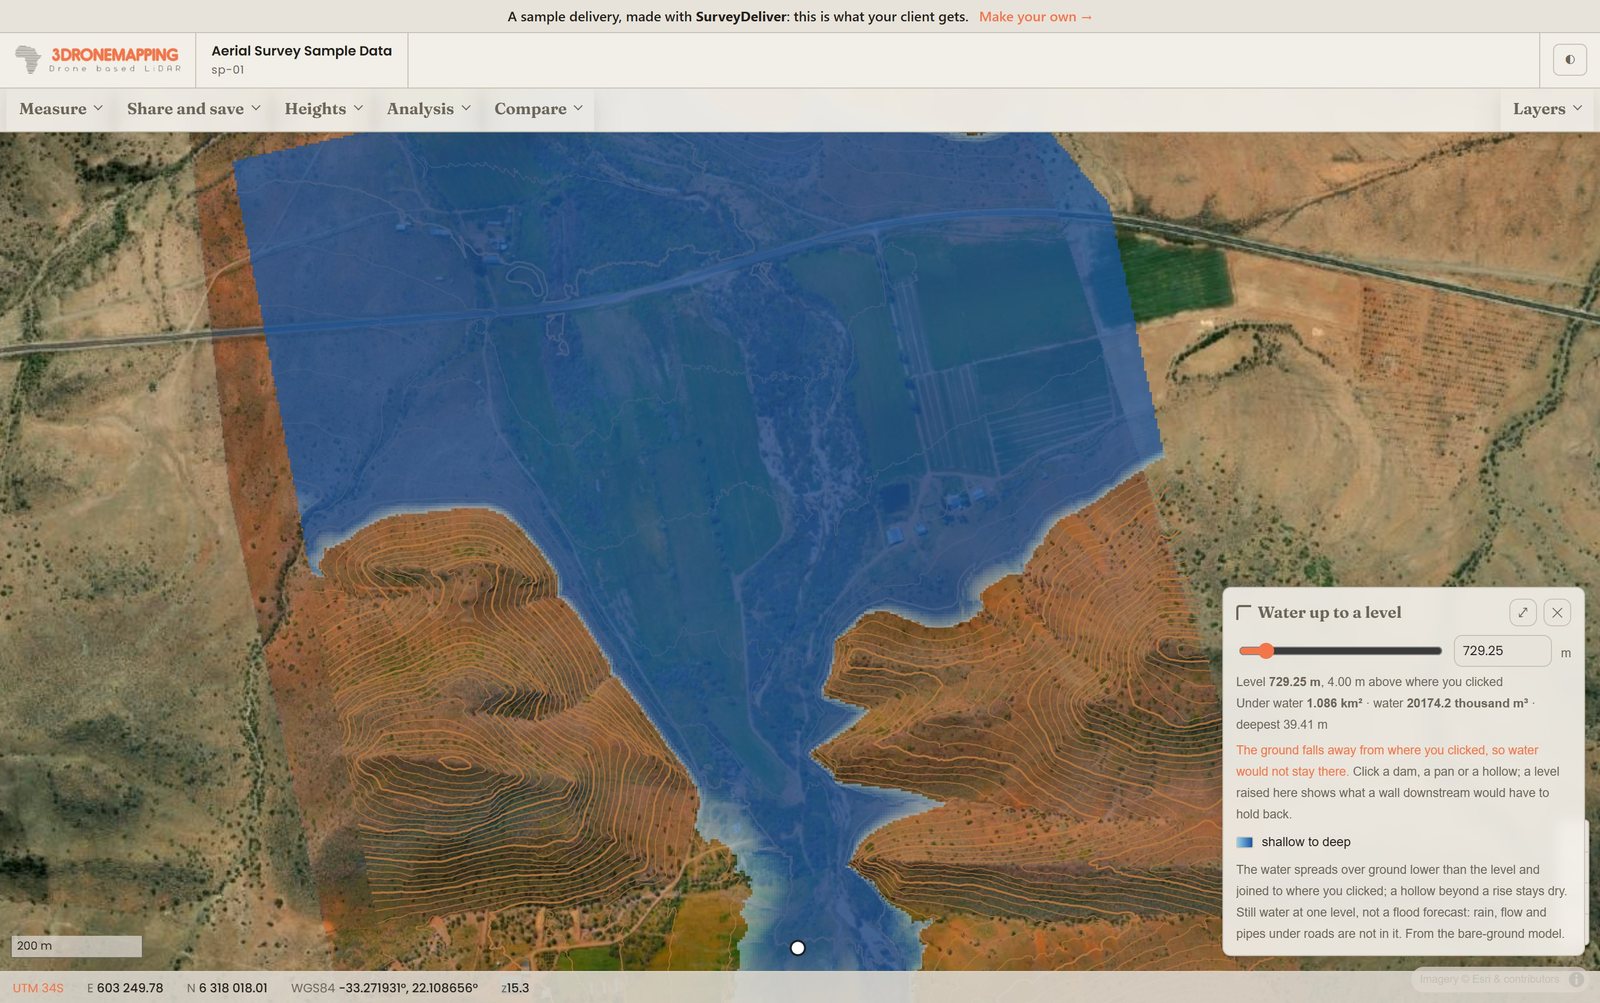Toggle the dark/light theme button

click(1569, 60)
